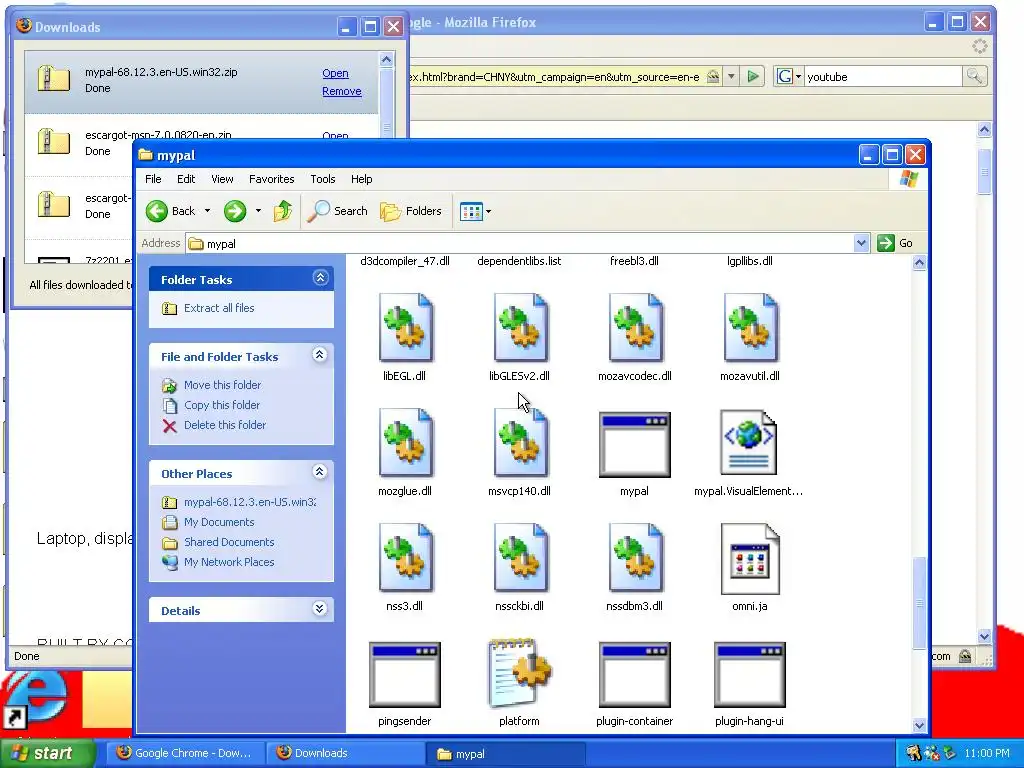Collapse the Folder Tasks panel
This screenshot has height=768, width=1024.
[x=320, y=278]
